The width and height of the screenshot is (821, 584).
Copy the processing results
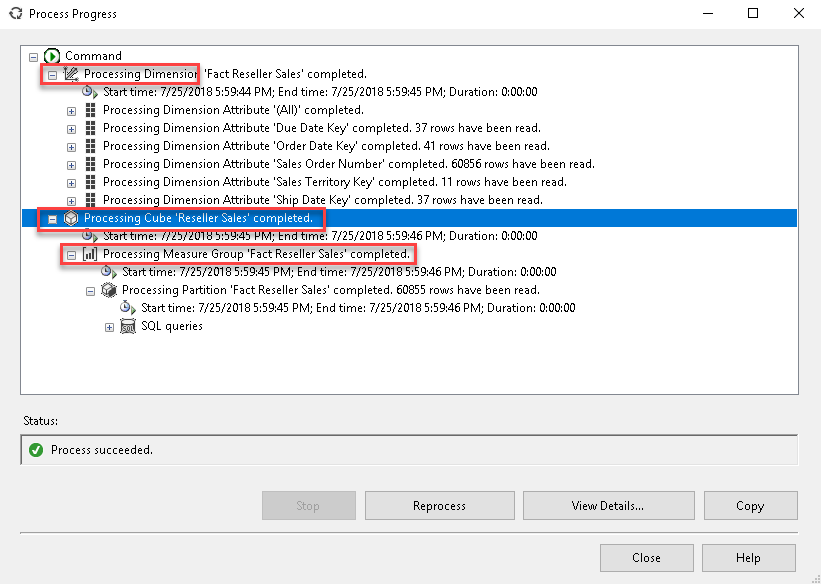[x=750, y=505]
